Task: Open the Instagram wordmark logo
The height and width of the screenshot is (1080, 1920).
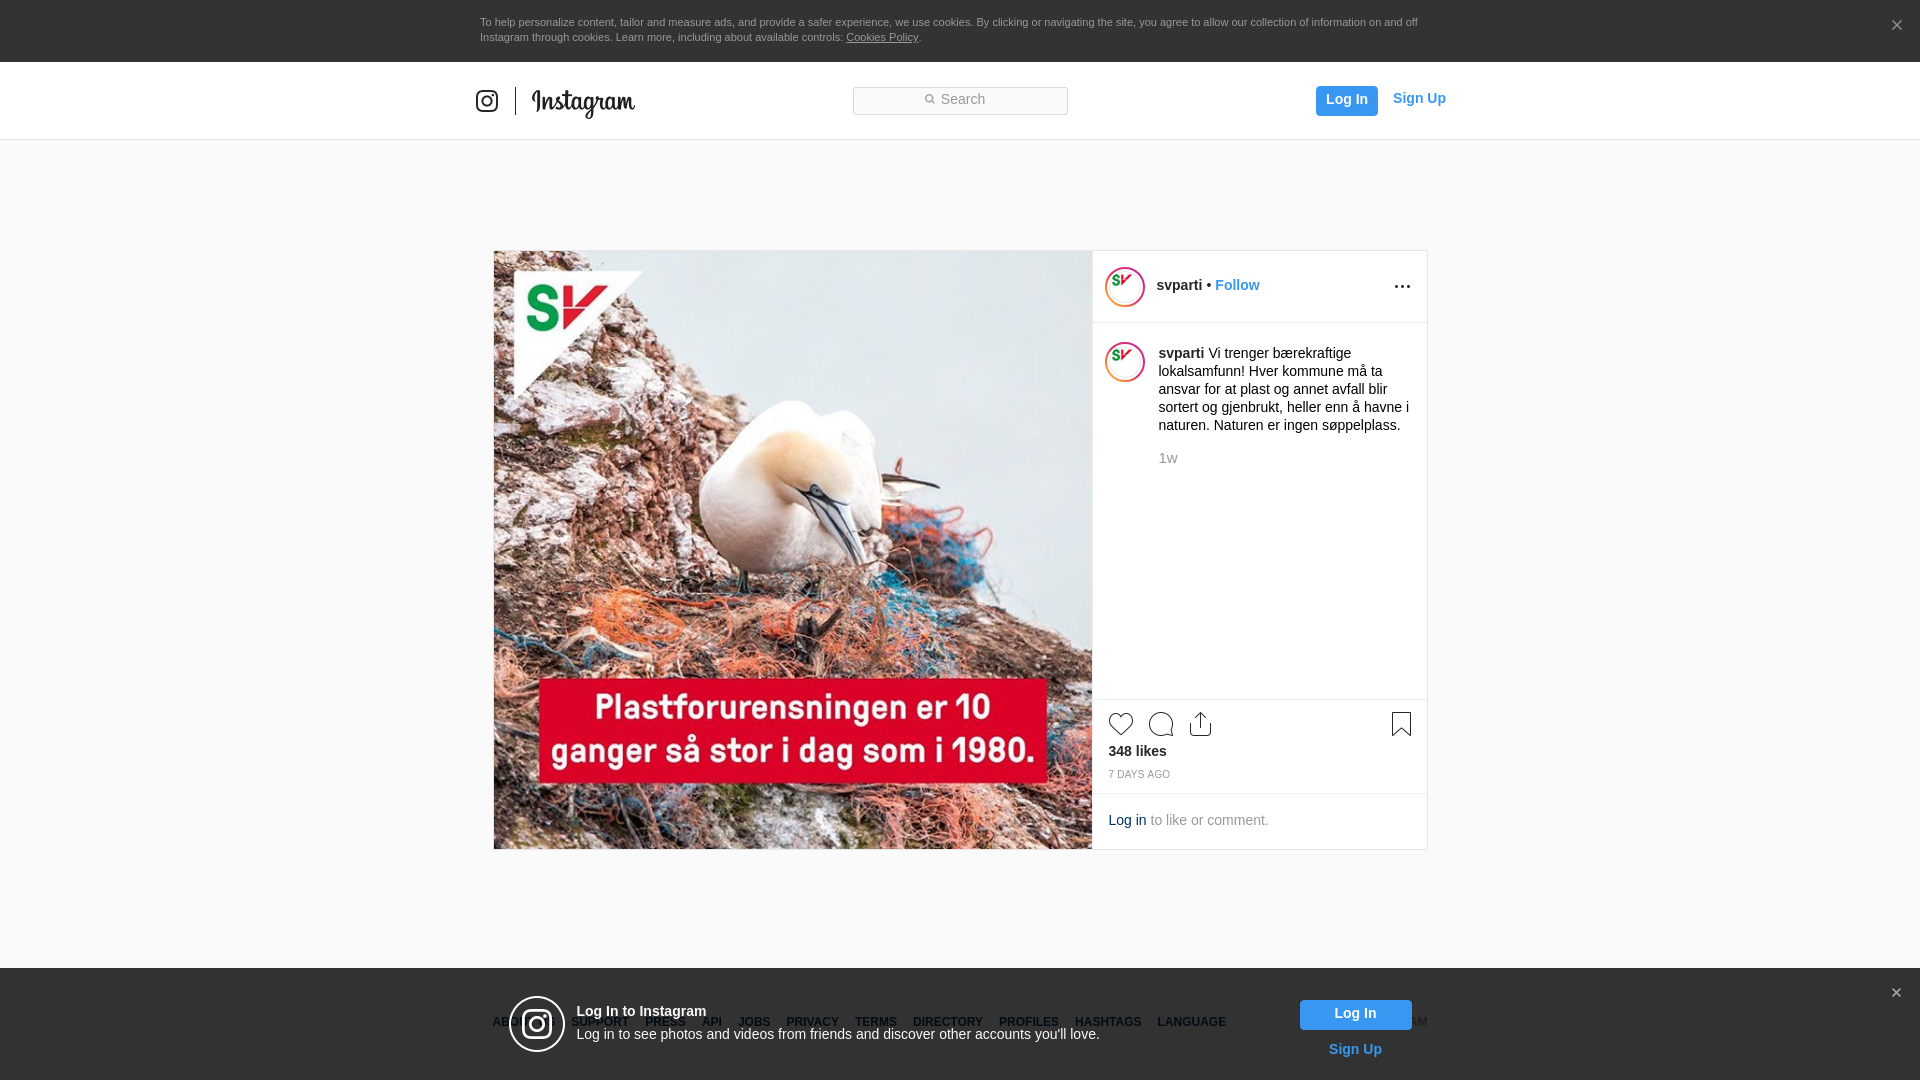Action: pyautogui.click(x=583, y=103)
